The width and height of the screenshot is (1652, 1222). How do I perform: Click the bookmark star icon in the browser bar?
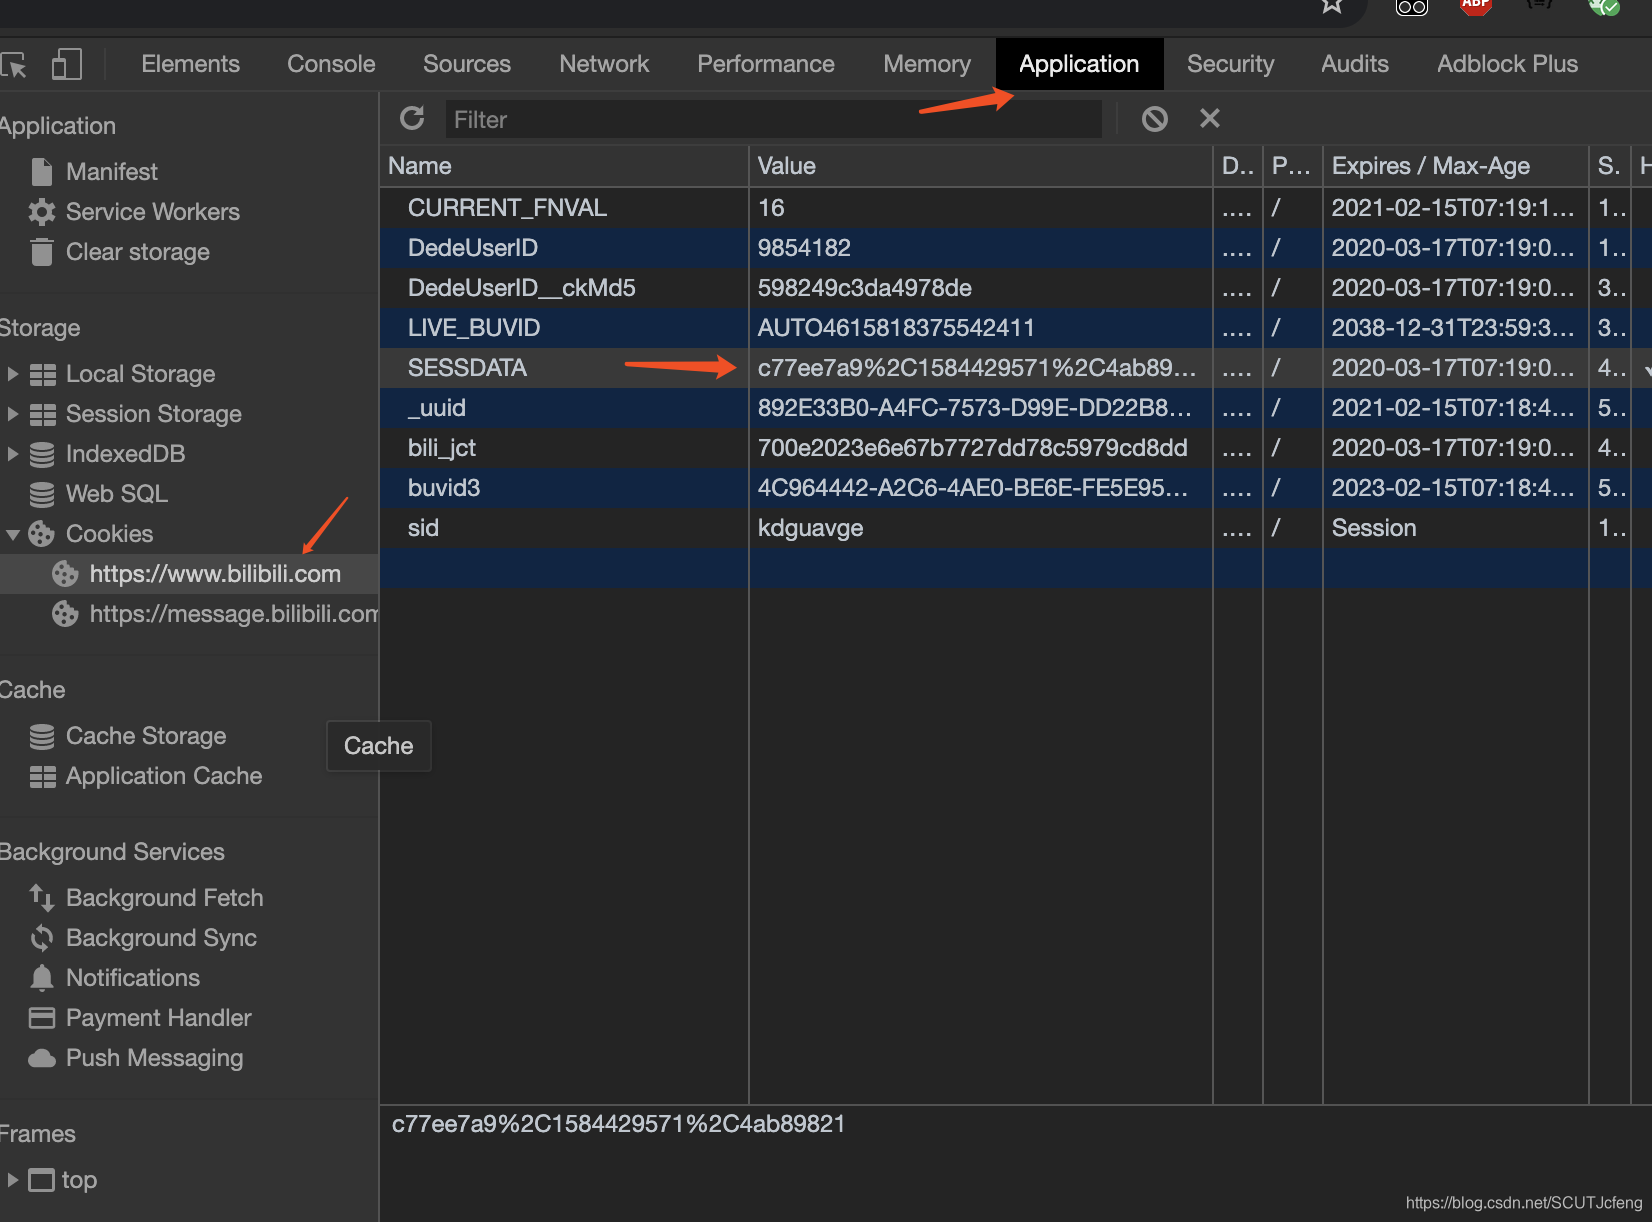click(x=1331, y=6)
